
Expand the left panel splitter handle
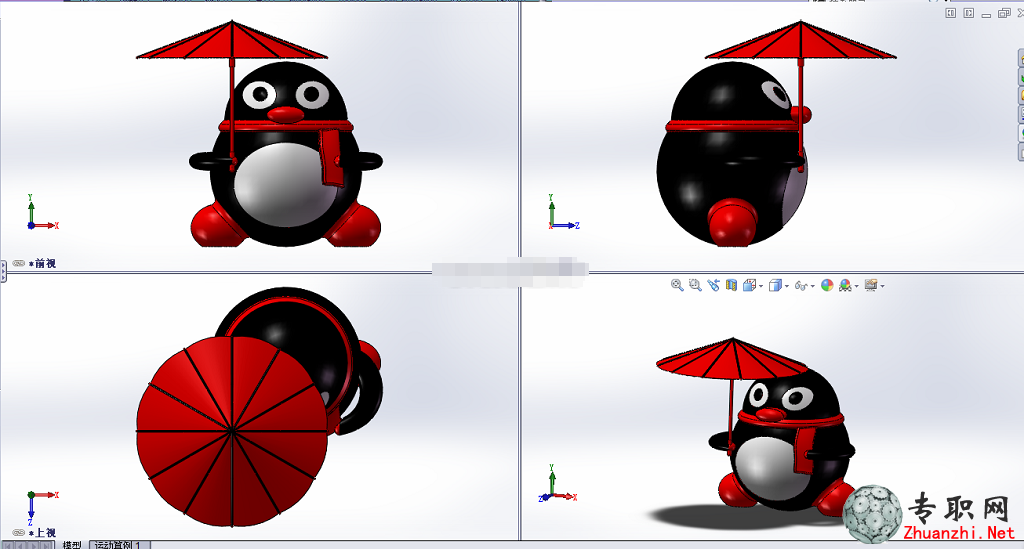(3, 270)
